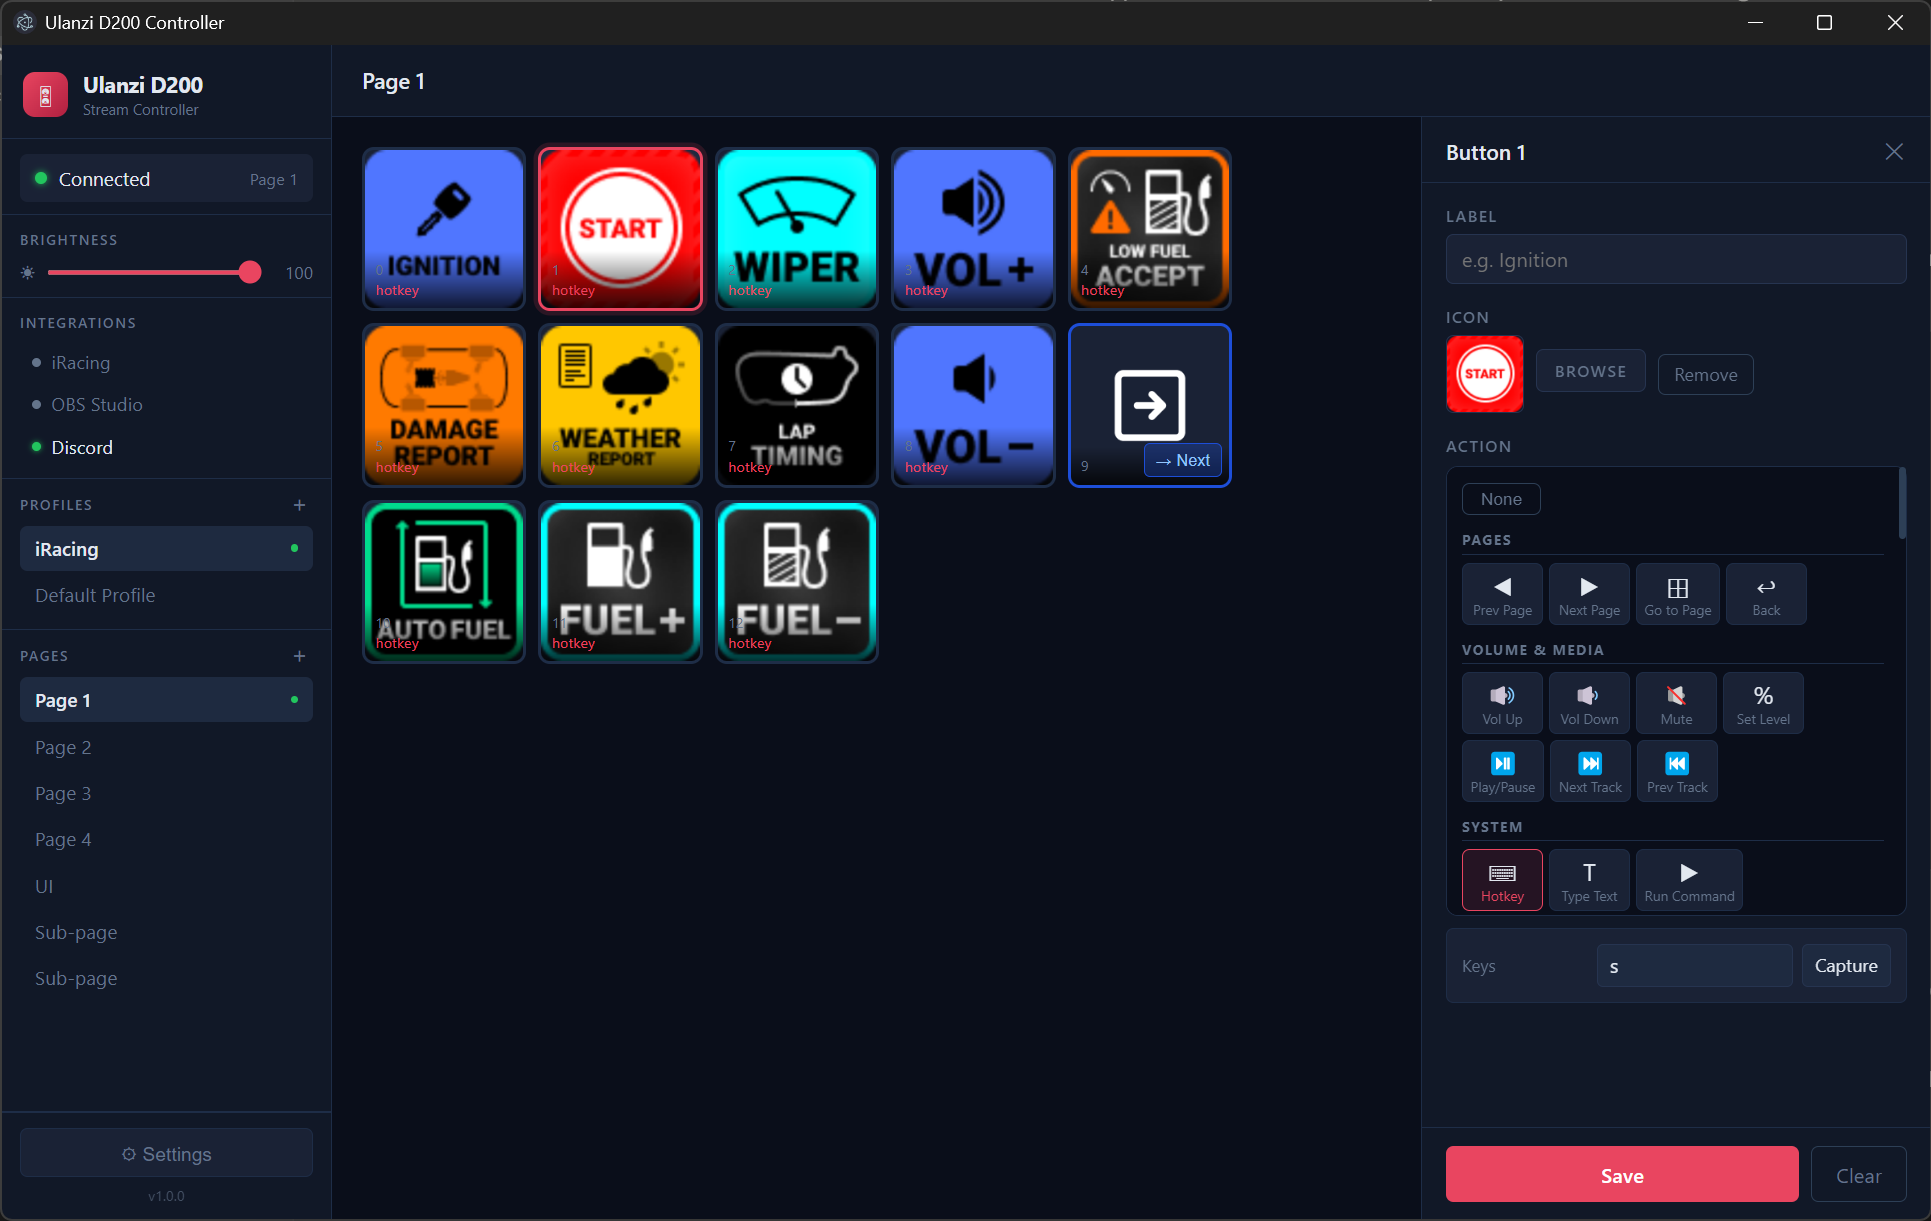Image resolution: width=1931 pixels, height=1221 pixels.
Task: Choose the Back action
Action: (1766, 595)
